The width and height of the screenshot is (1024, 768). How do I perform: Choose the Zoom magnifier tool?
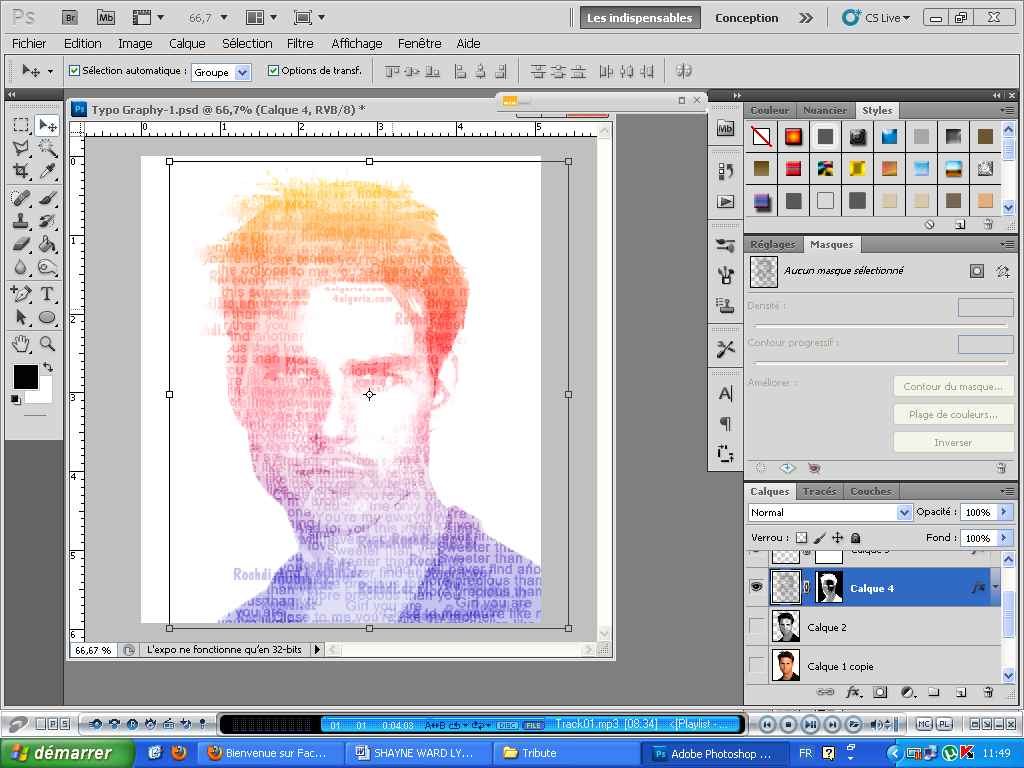tap(46, 343)
